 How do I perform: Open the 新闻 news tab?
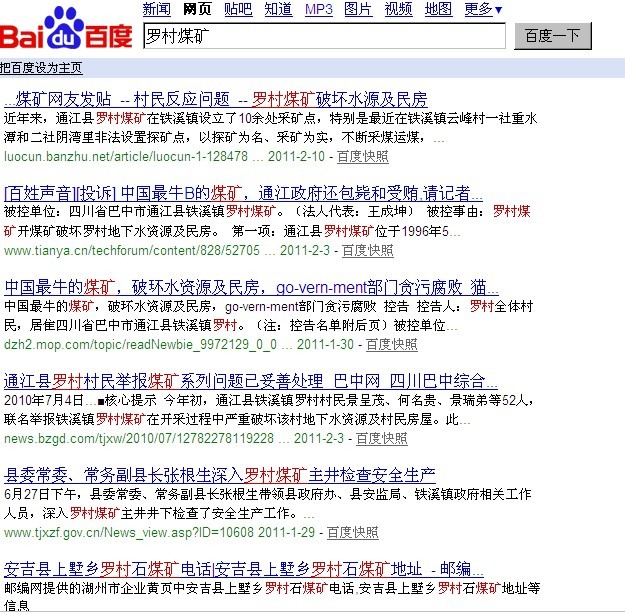156,9
